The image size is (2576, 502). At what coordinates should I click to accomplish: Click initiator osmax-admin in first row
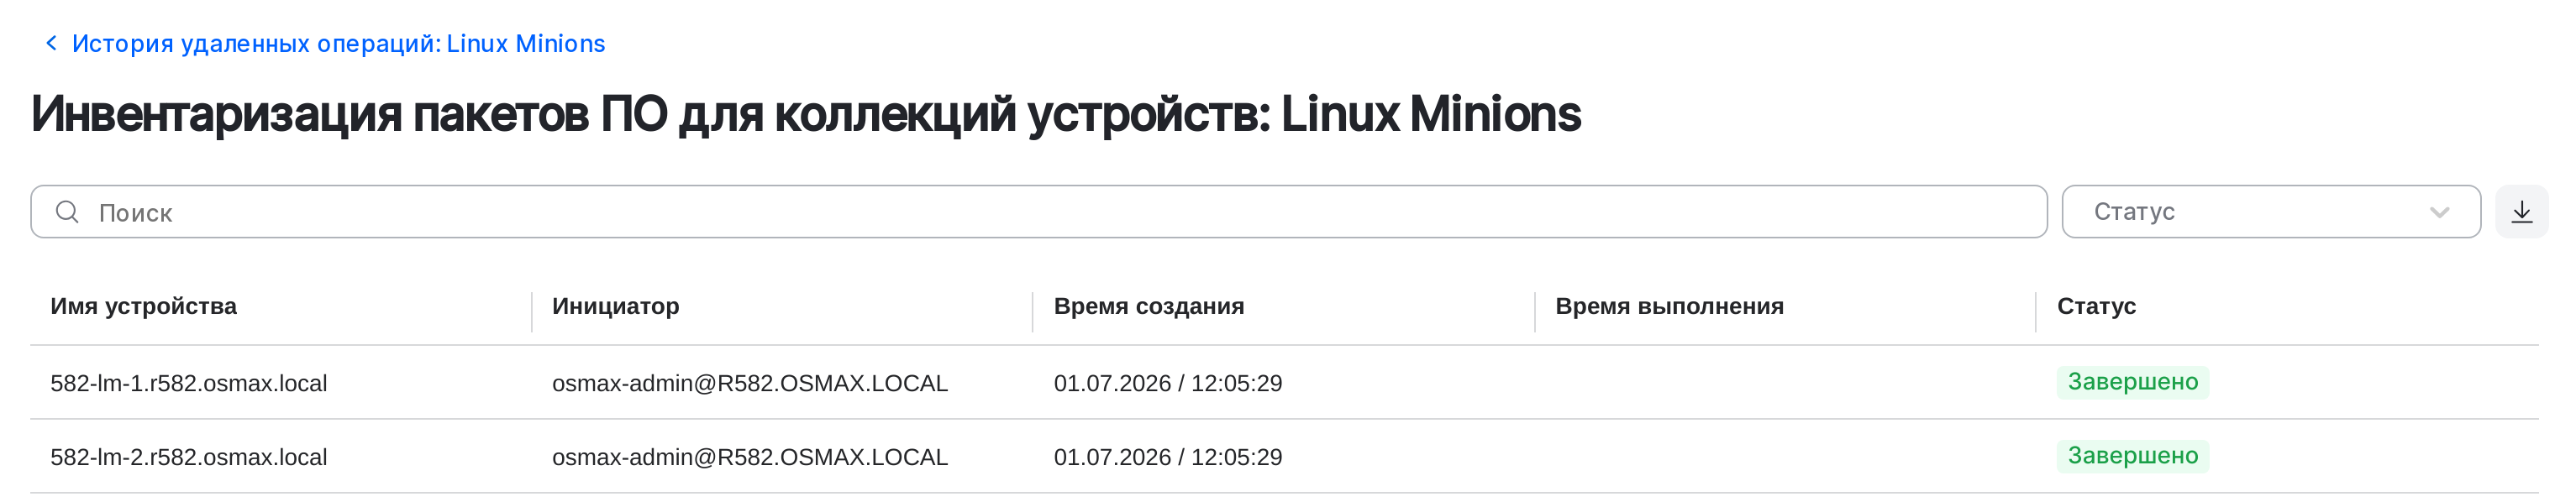pos(750,383)
